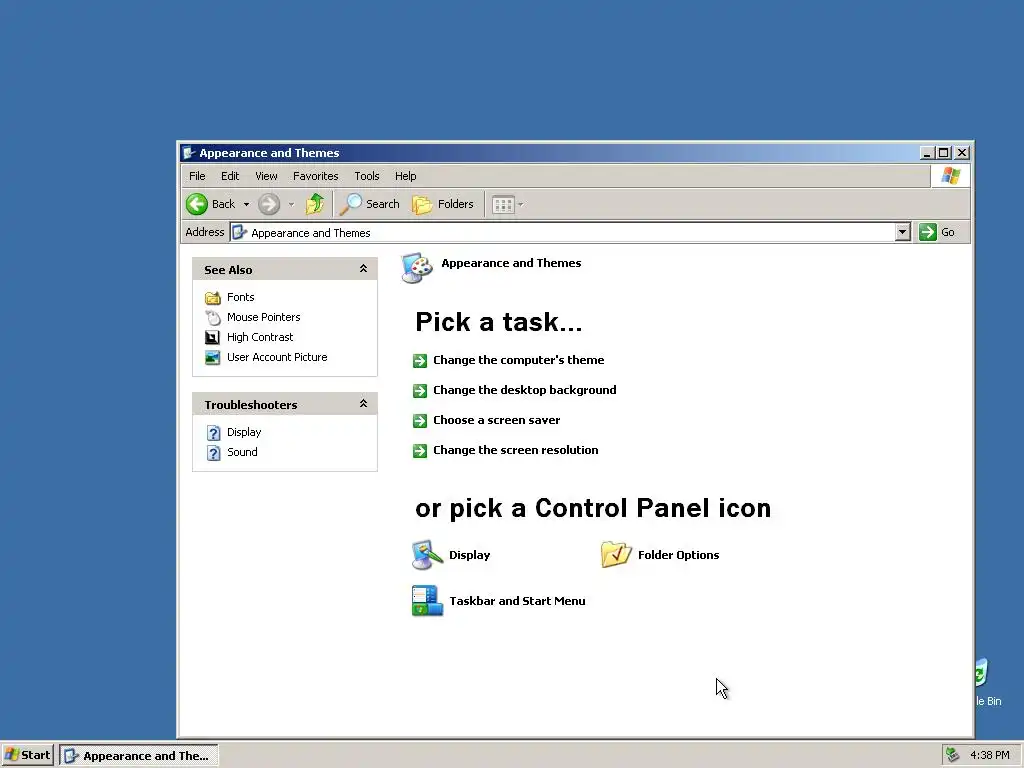Click the Sound troubleshooter help icon

tap(214, 453)
